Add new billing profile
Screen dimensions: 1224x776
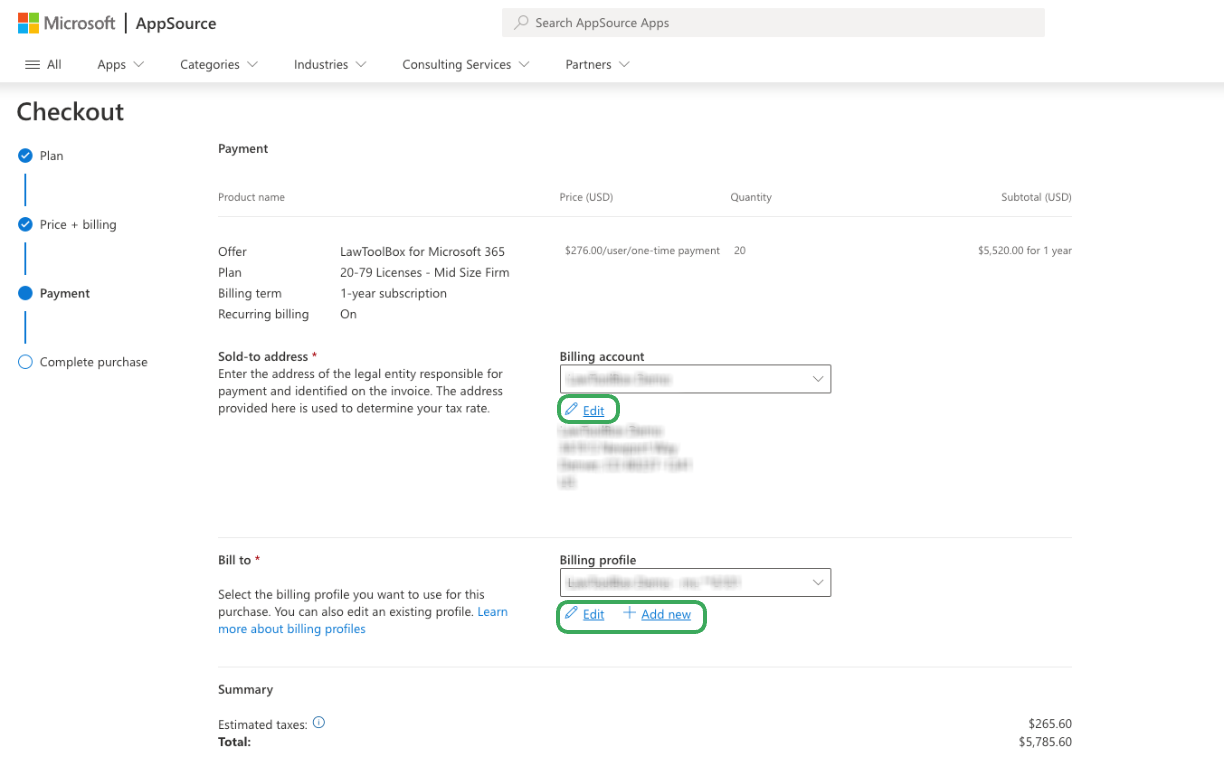666,615
